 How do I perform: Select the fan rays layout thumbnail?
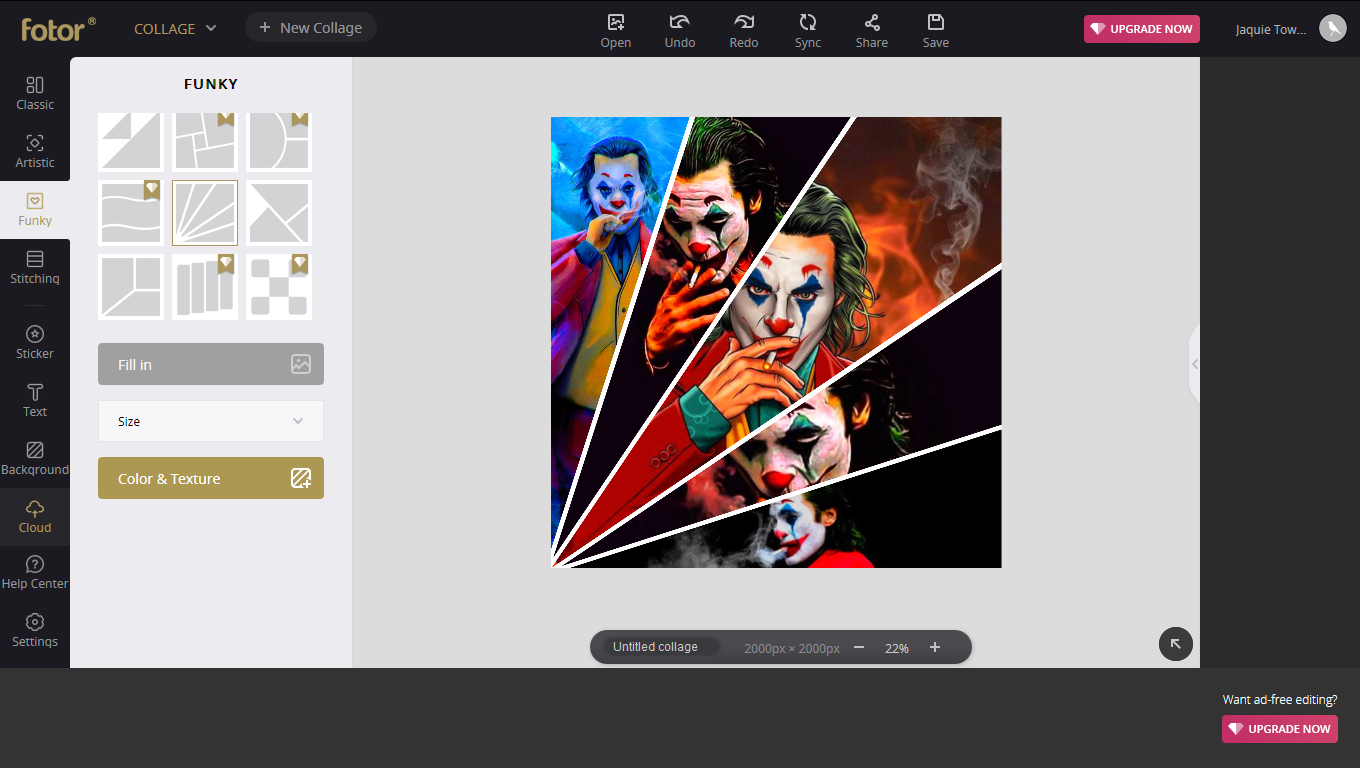point(205,213)
